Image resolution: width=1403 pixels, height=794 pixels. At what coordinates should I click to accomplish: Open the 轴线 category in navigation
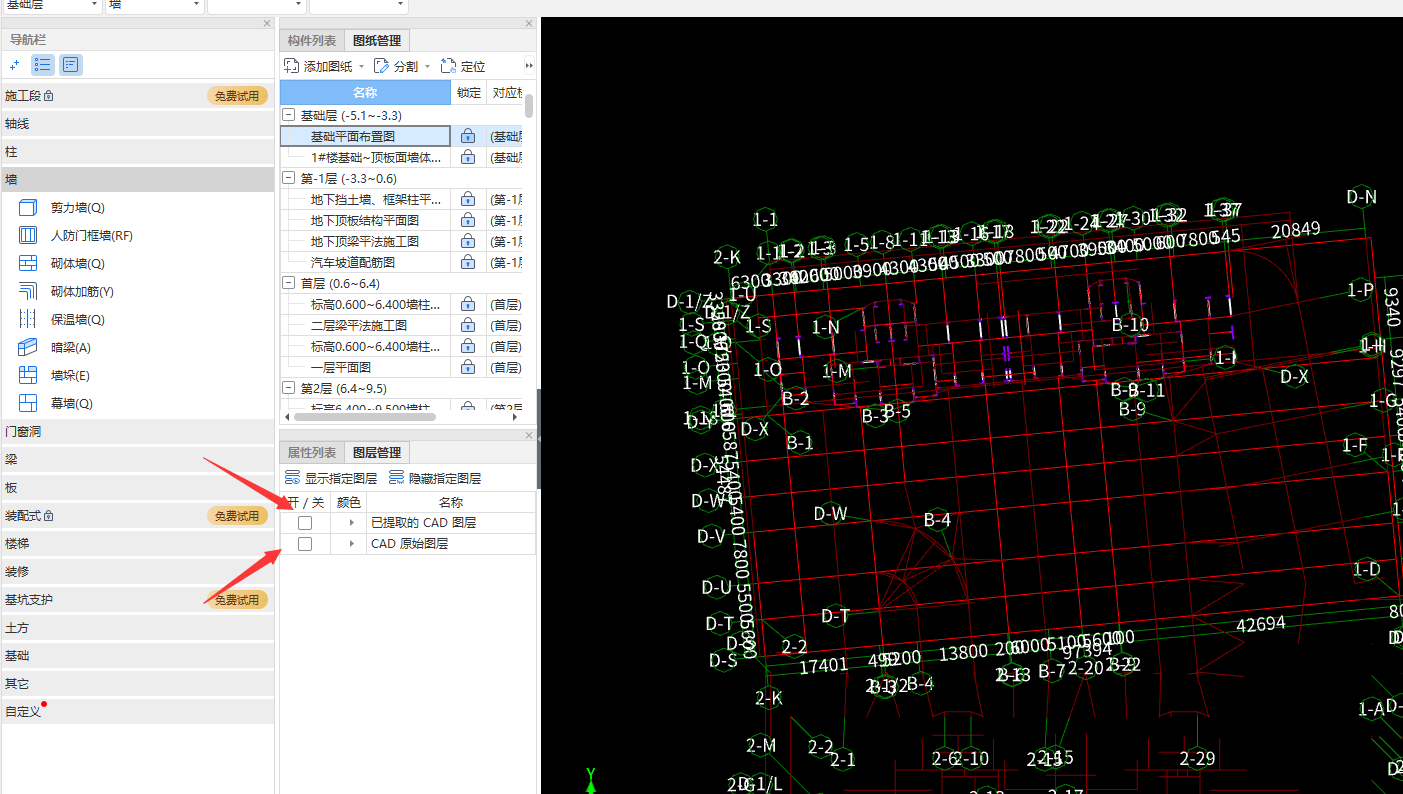tap(137, 124)
